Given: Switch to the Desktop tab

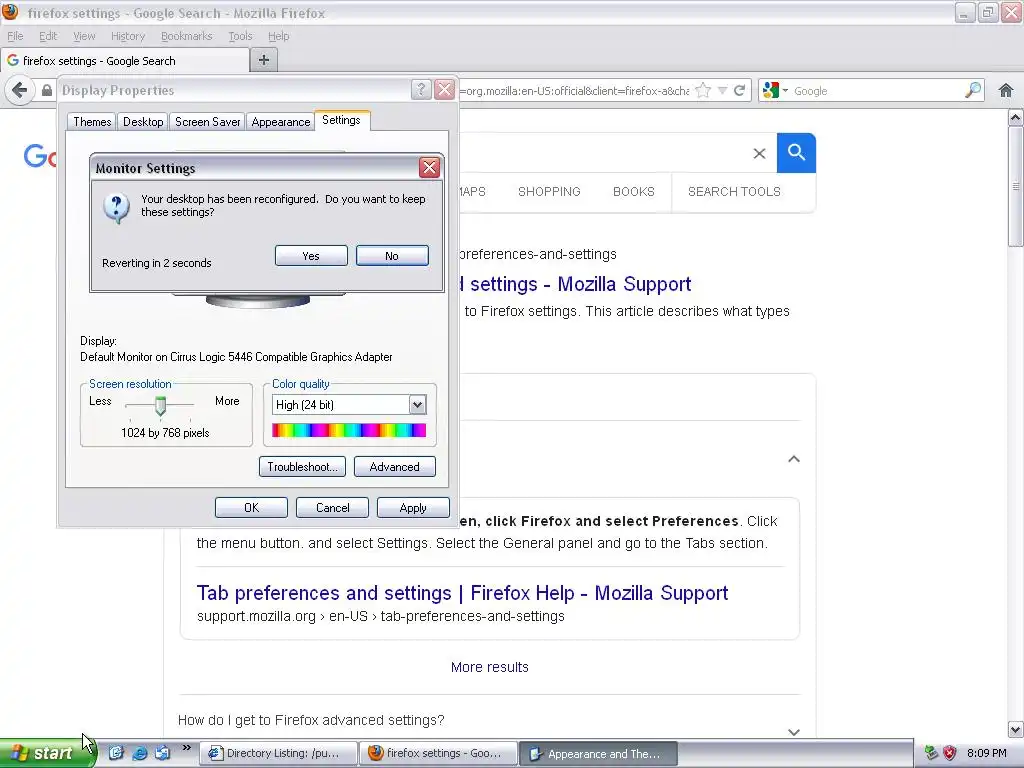Looking at the screenshot, I should pos(143,121).
